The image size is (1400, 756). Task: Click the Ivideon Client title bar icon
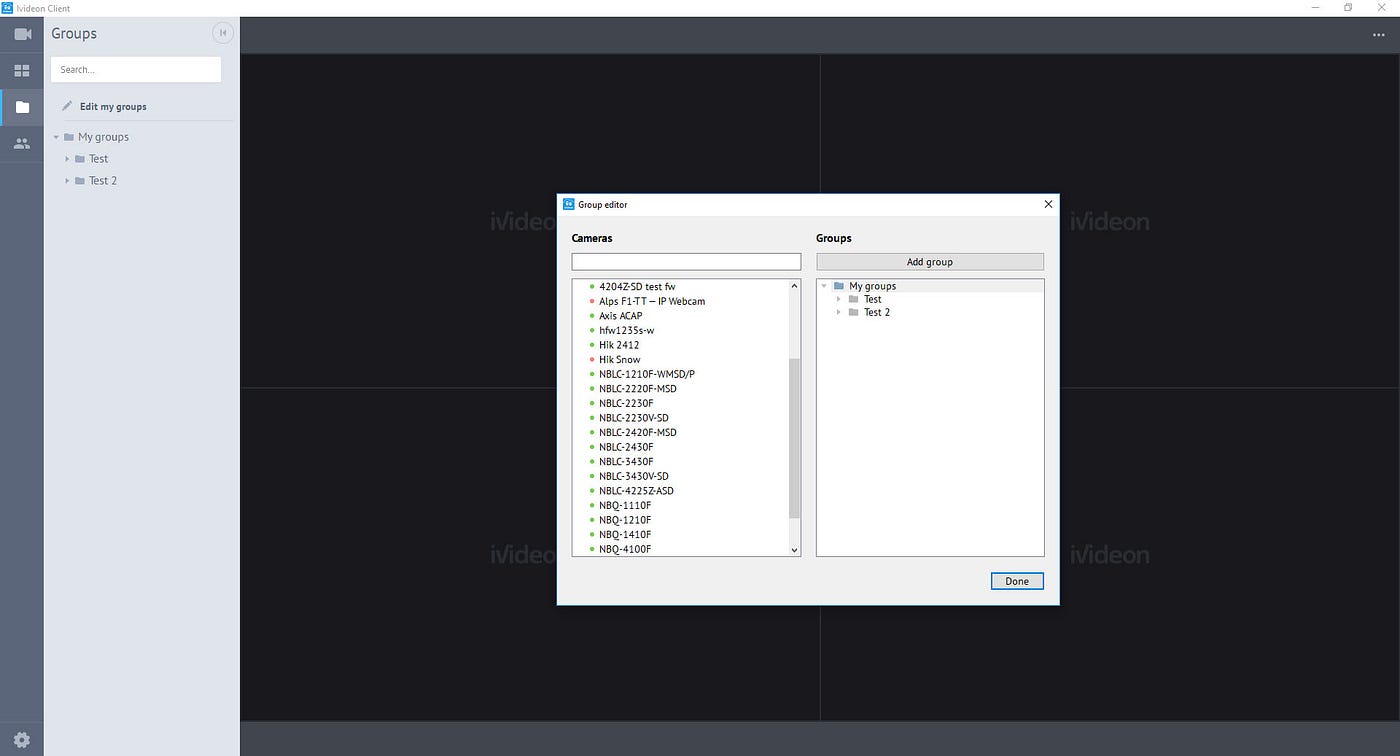(x=7, y=8)
